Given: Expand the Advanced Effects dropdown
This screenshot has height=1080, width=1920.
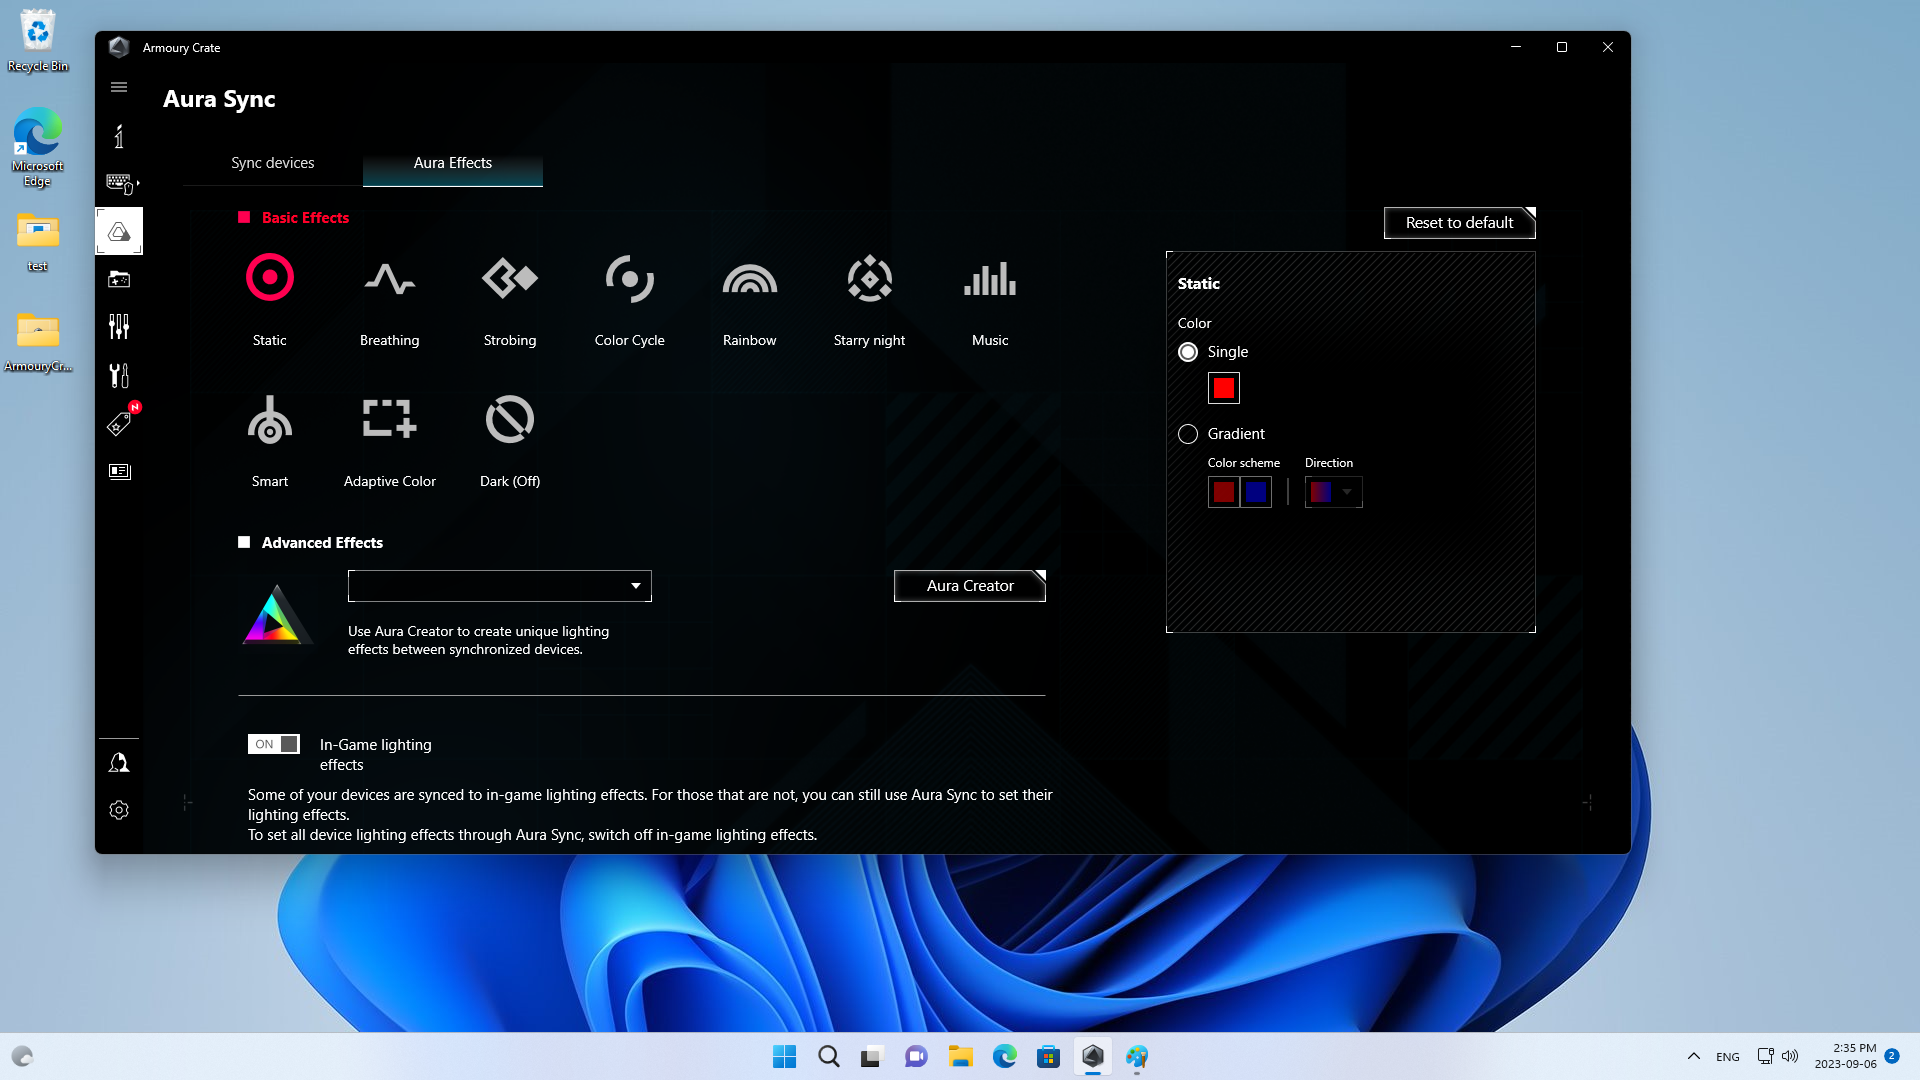Looking at the screenshot, I should click(x=500, y=586).
